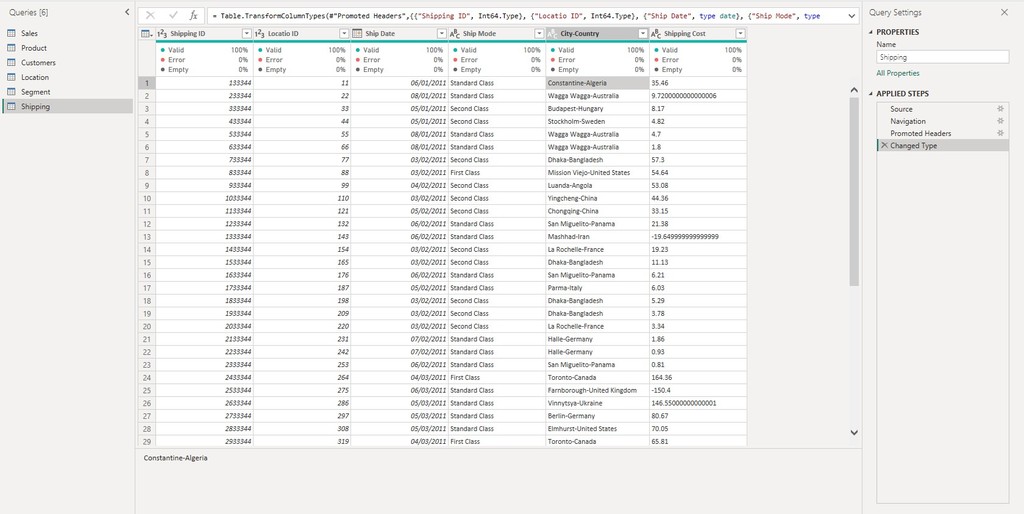
Task: Open Locatio ID column filter dropdown
Action: click(x=344, y=34)
